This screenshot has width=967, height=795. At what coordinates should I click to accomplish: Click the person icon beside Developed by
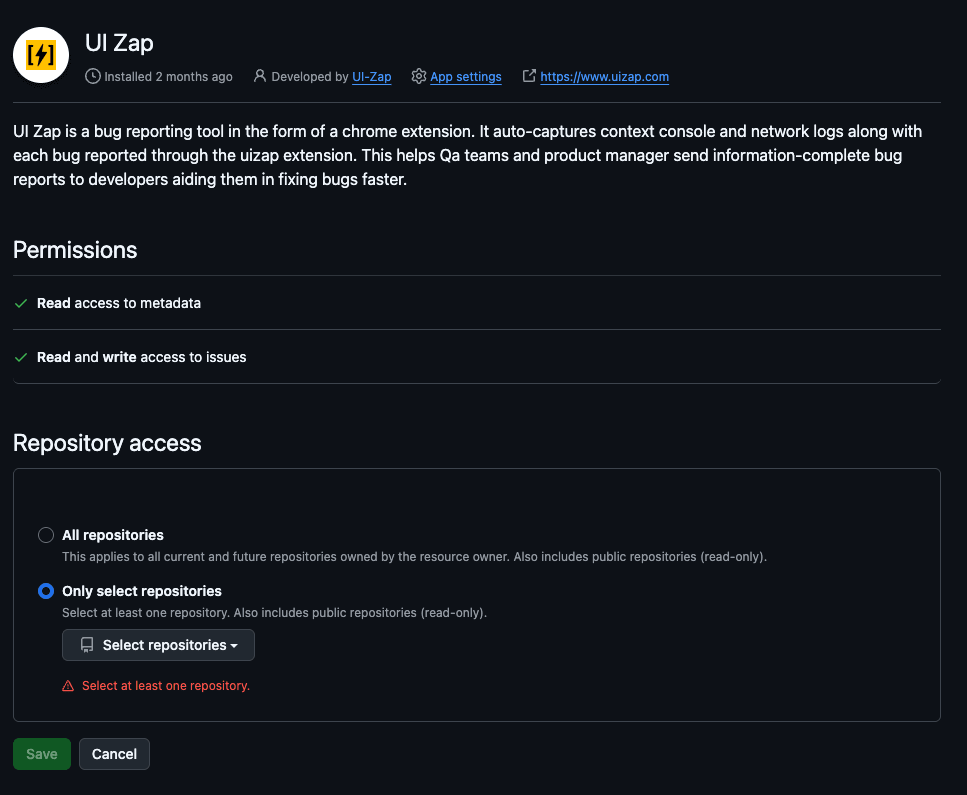tap(260, 76)
